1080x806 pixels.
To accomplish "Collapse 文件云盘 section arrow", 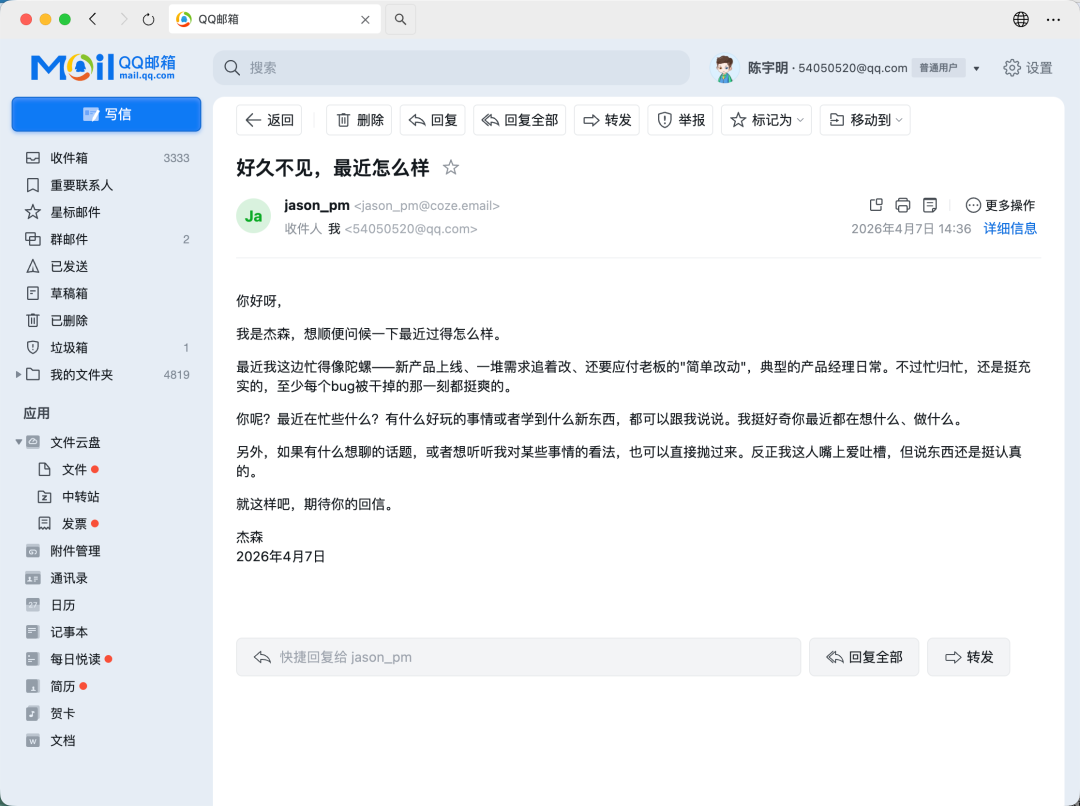I will 19,442.
